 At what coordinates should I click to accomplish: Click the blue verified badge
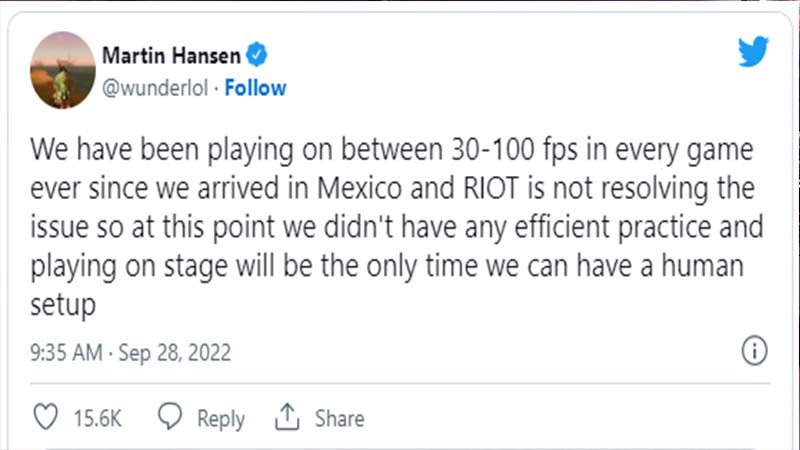257,55
